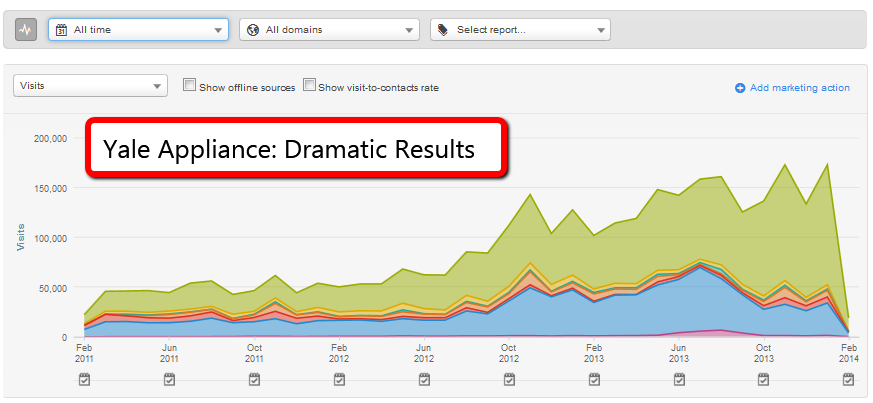This screenshot has width=873, height=403.
Task: Click marketing action calendar icon under Oct 2013
Action: [x=764, y=380]
